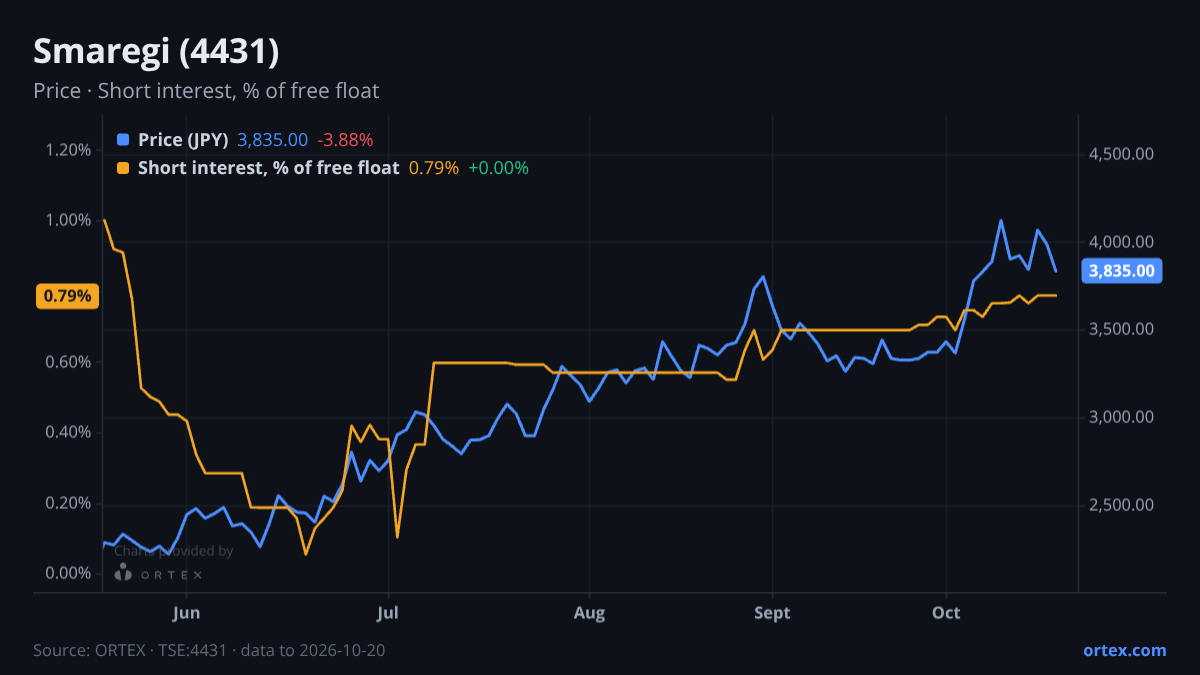This screenshot has width=1200, height=675.
Task: Click the 4,000.00 right axis label
Action: (1123, 242)
